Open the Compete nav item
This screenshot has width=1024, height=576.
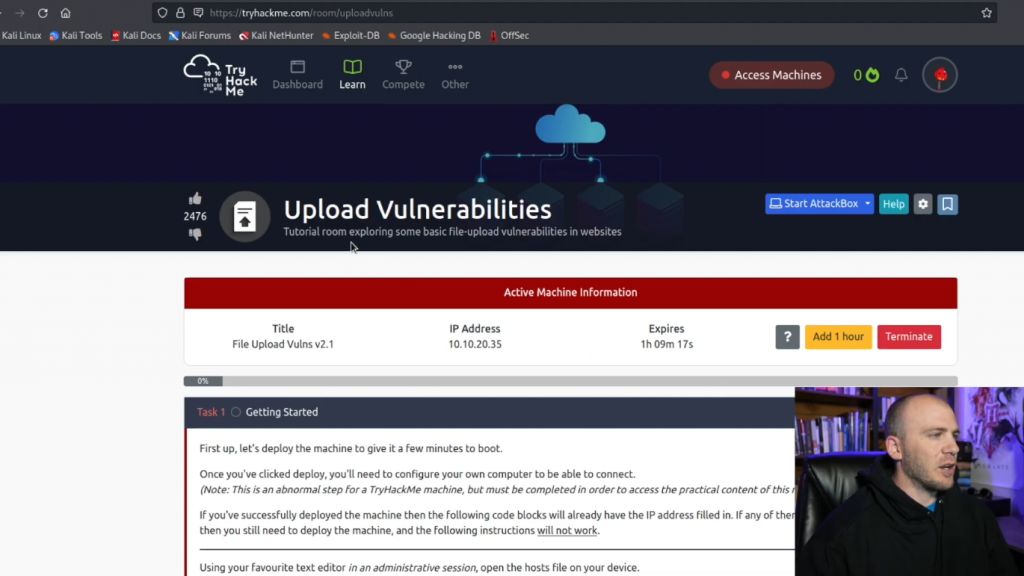[404, 75]
